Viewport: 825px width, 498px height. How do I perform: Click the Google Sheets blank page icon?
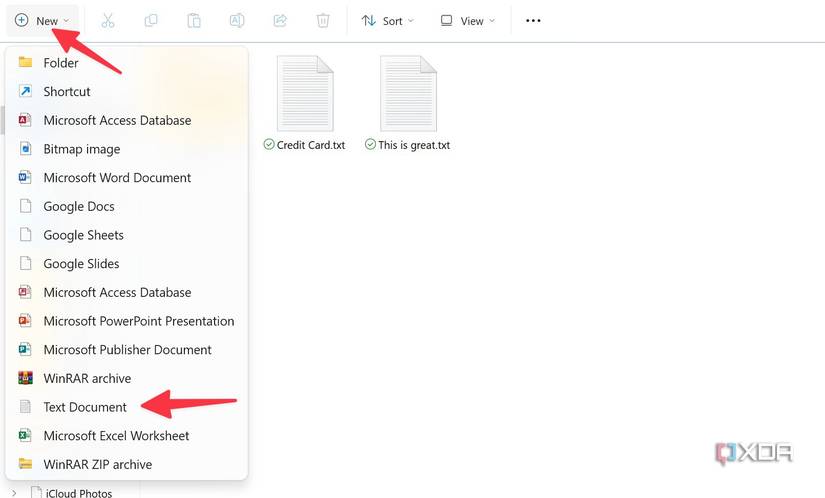tap(25, 235)
